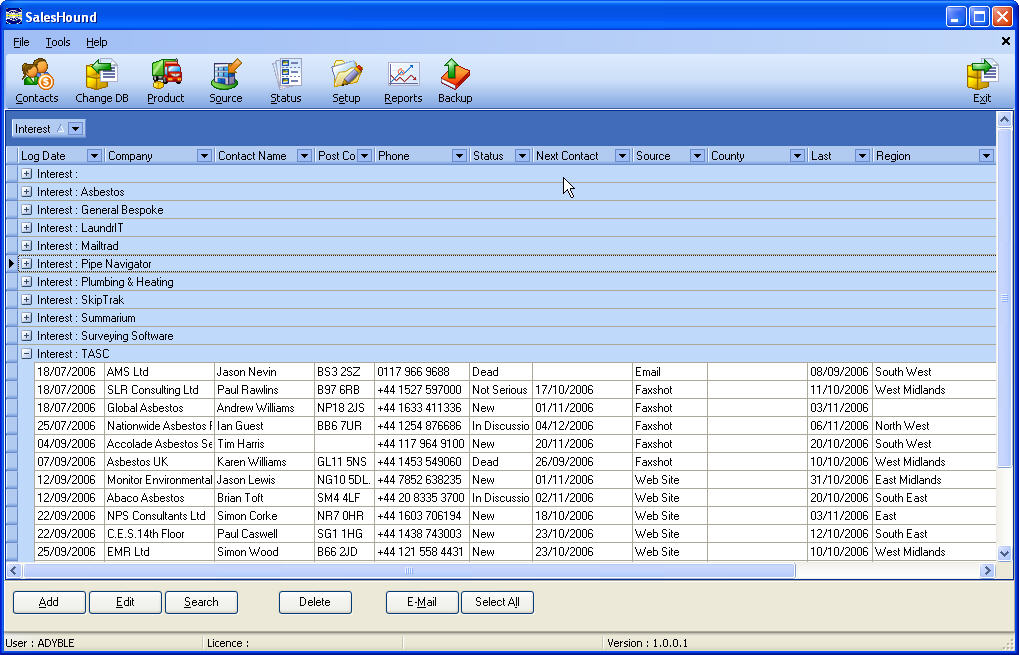This screenshot has width=1019, height=655.
Task: Select the Asbestos UK company cell
Action: coord(159,462)
